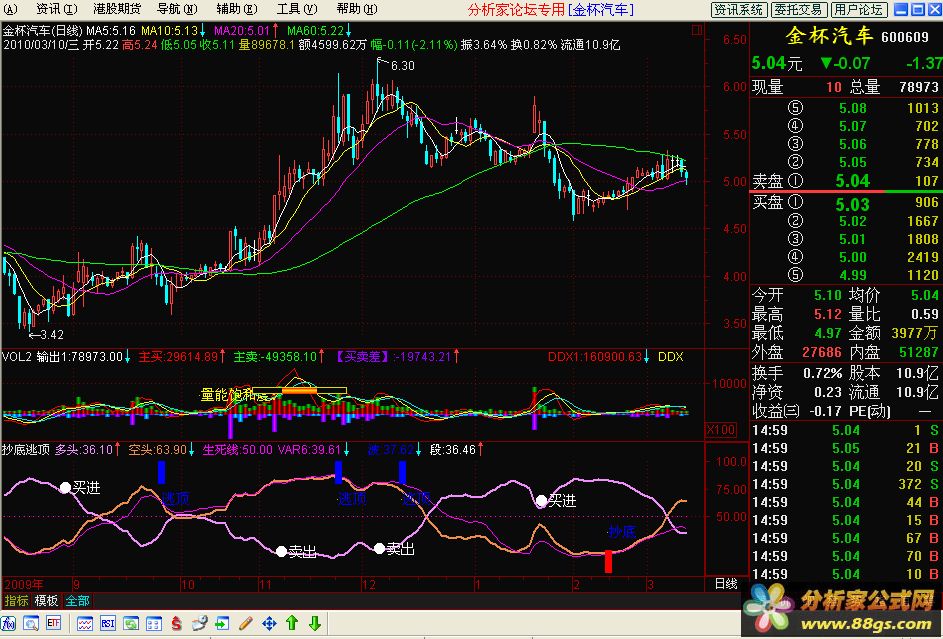Click the VOL2 indicator name

[17, 356]
